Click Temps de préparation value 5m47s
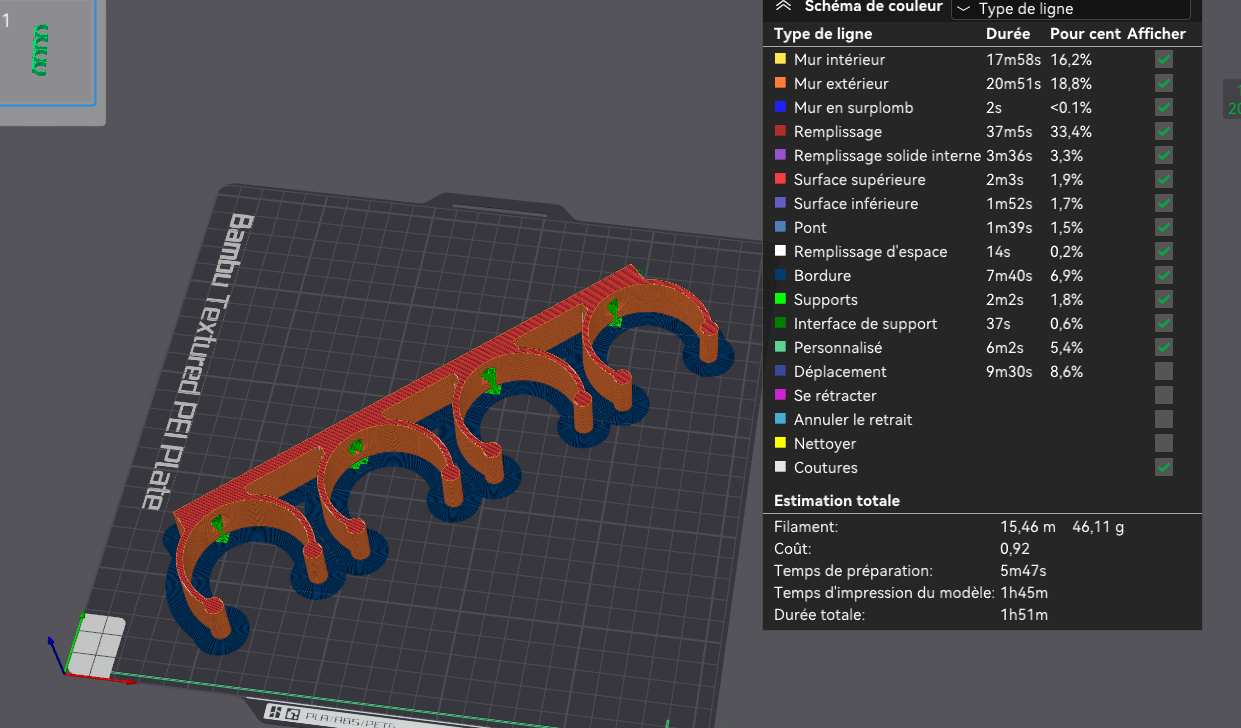This screenshot has width=1241, height=728. click(x=1024, y=571)
